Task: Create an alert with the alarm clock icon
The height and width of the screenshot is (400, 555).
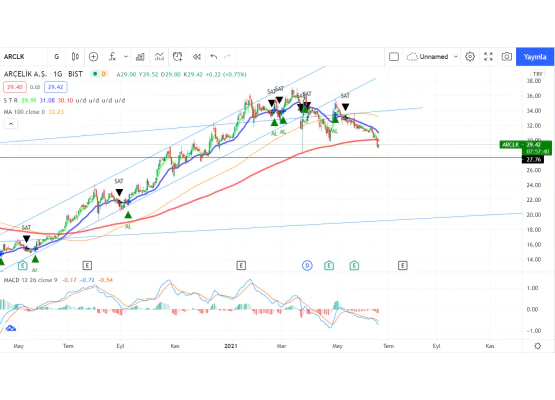Action: pos(178,57)
